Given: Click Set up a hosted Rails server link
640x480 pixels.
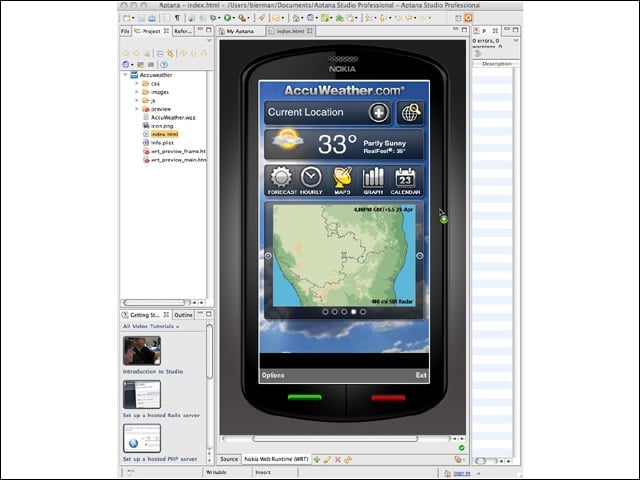Looking at the screenshot, I should click(x=161, y=416).
